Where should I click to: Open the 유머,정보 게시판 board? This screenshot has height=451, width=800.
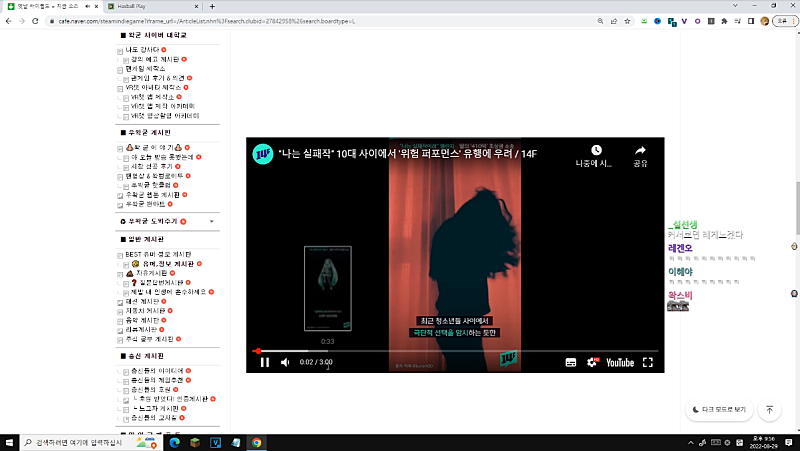(168, 264)
